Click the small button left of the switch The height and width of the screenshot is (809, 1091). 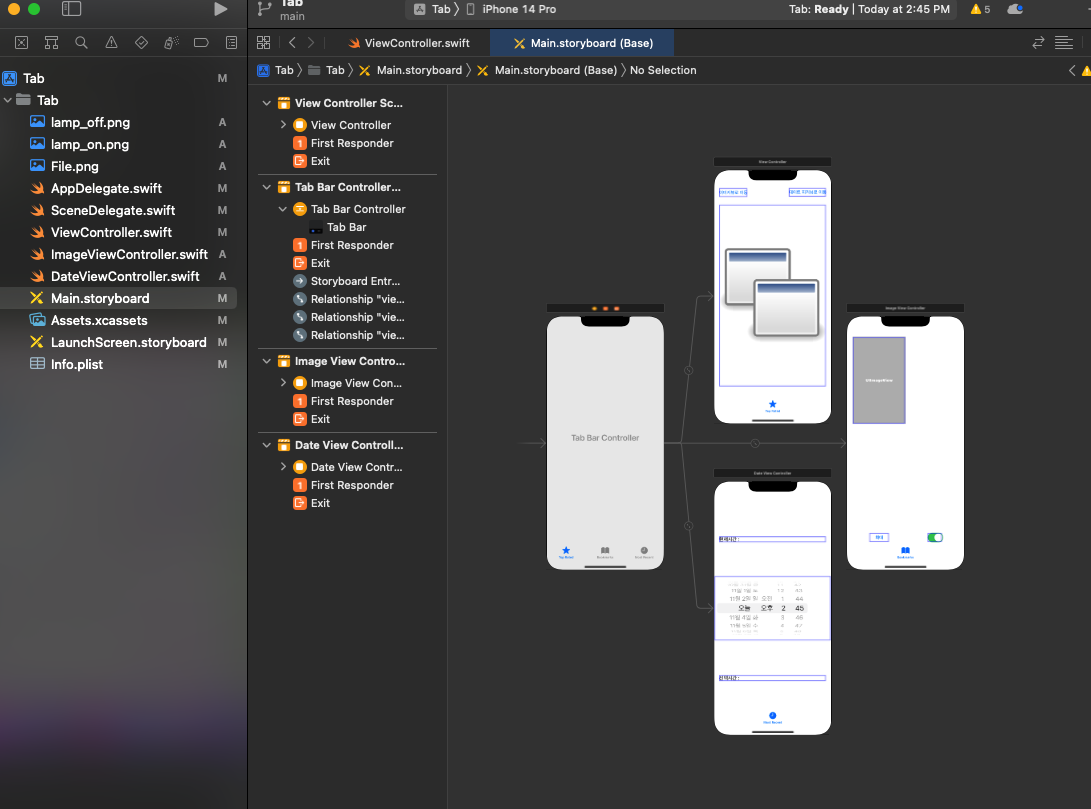pos(879,538)
